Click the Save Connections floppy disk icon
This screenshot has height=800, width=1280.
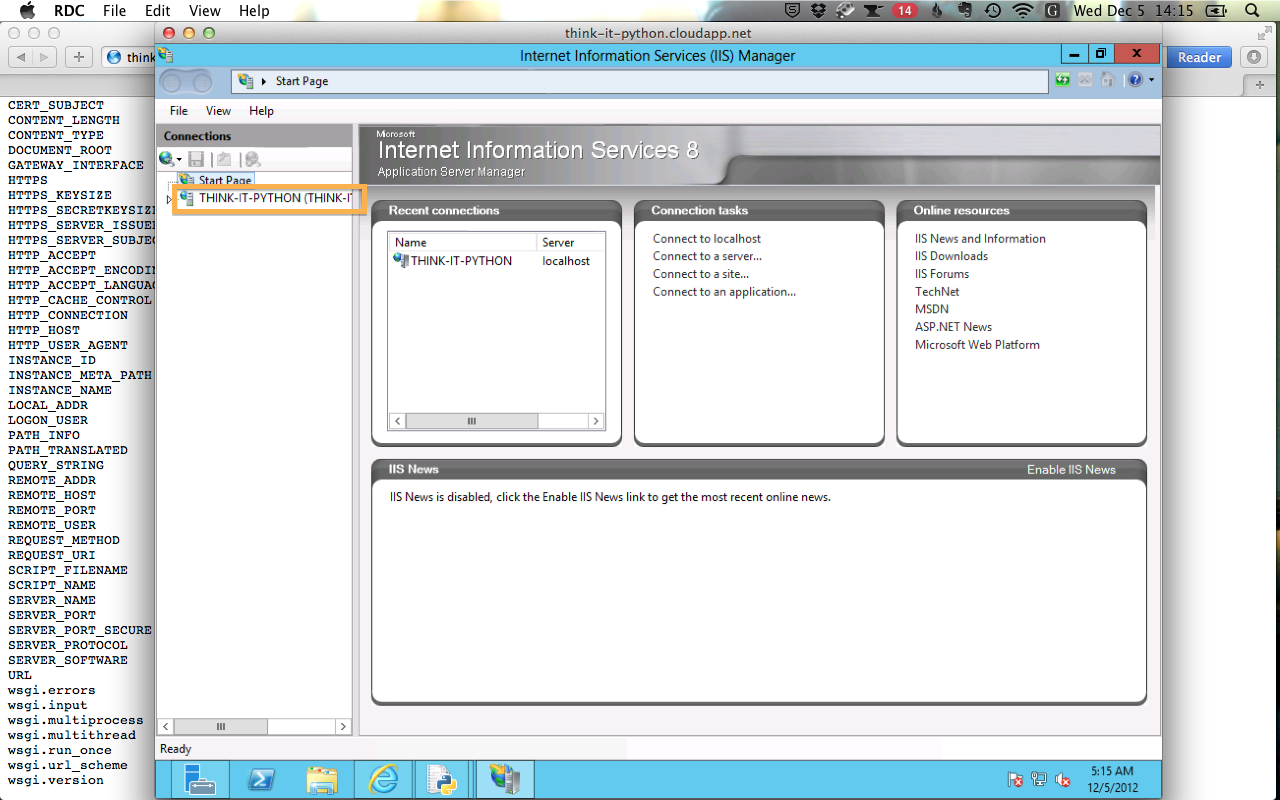pyautogui.click(x=197, y=159)
